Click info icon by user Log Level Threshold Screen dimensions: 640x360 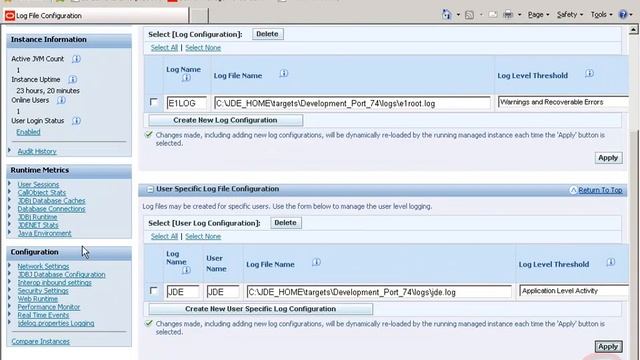pos(611,262)
